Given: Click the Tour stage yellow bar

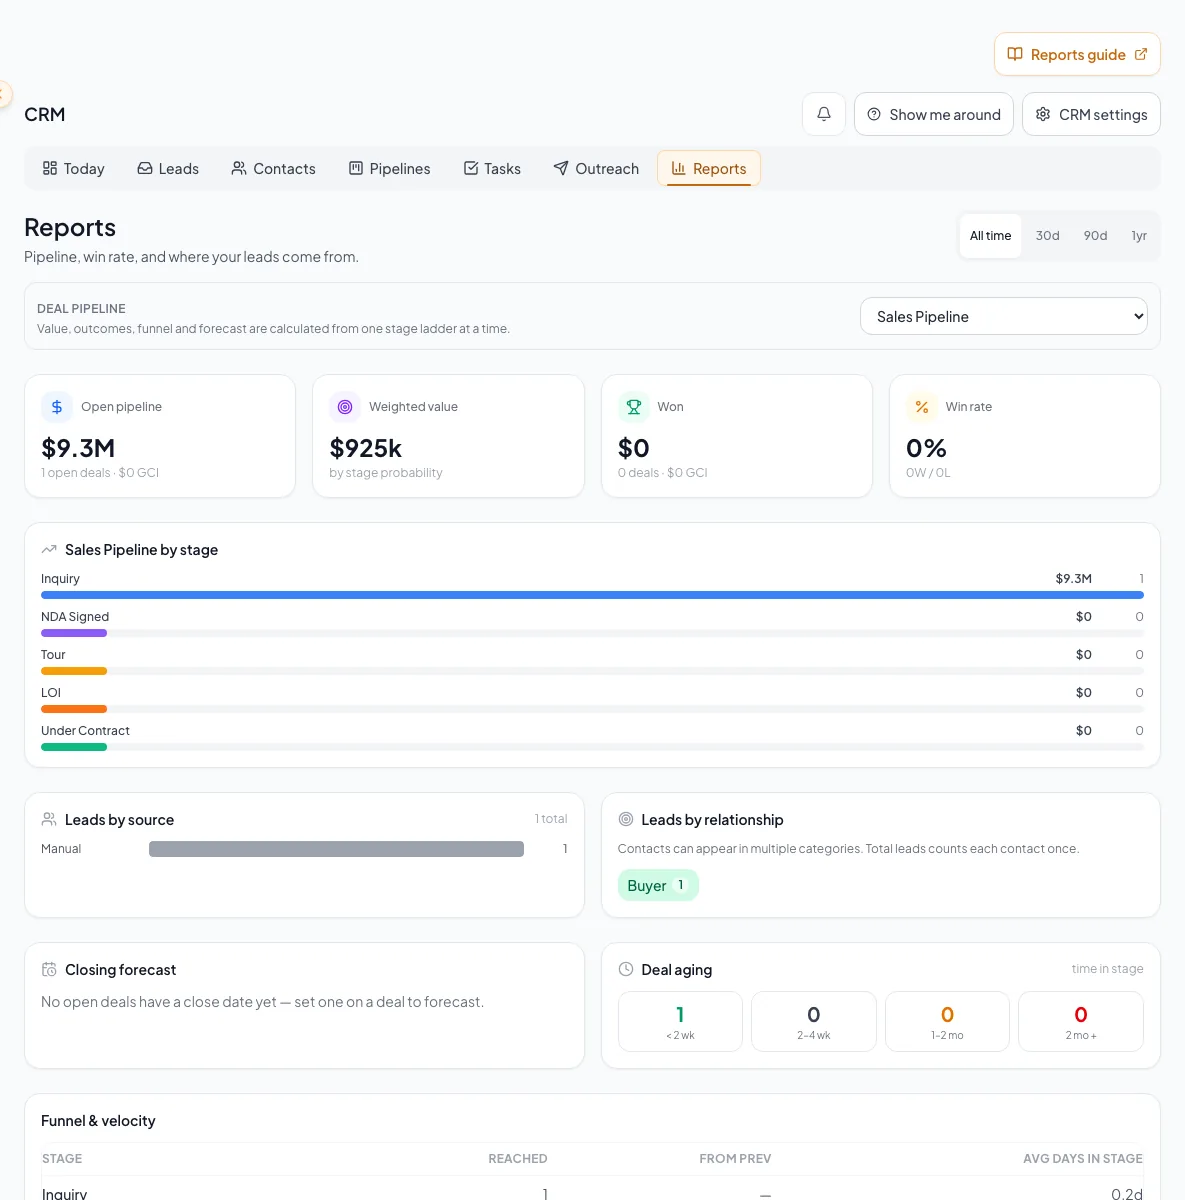Looking at the screenshot, I should pos(74,671).
